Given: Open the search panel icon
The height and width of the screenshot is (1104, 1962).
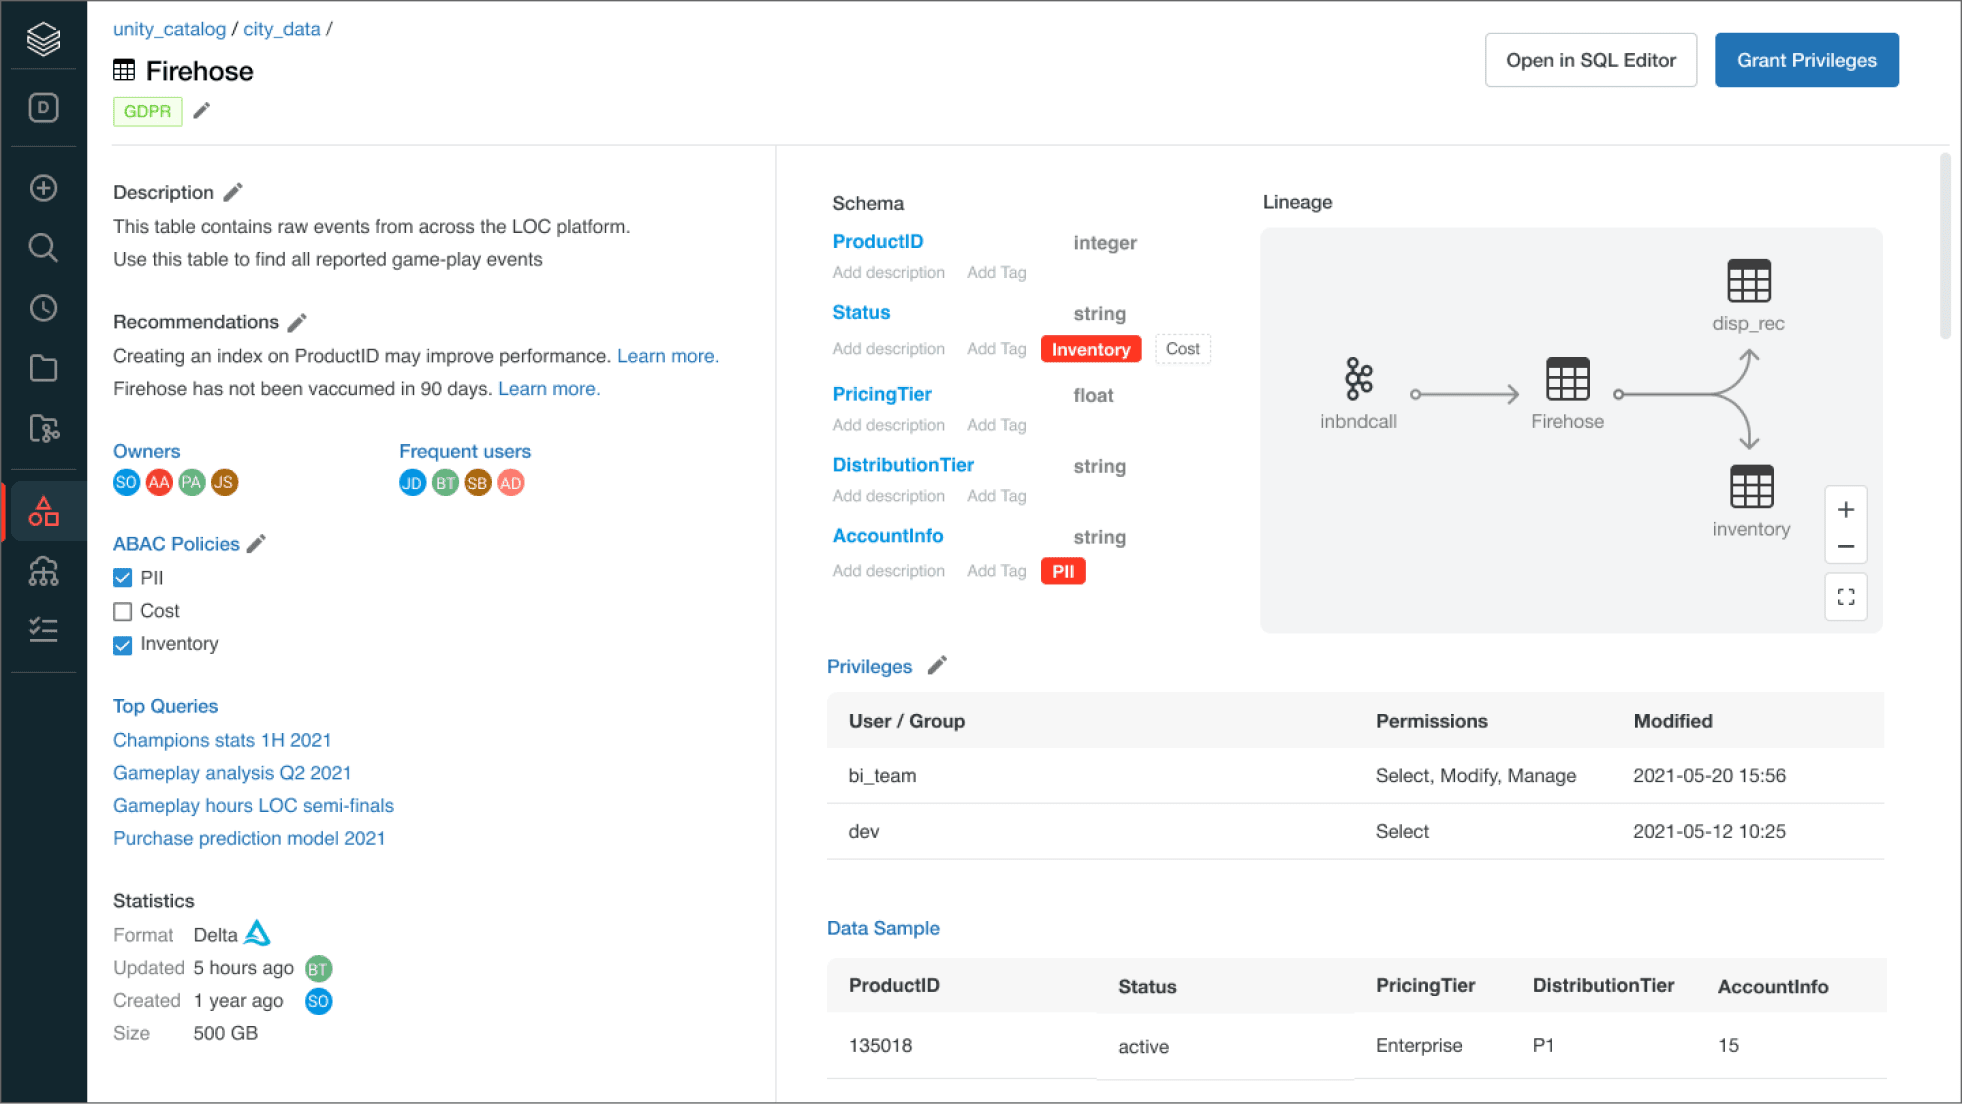Looking at the screenshot, I should 43,248.
